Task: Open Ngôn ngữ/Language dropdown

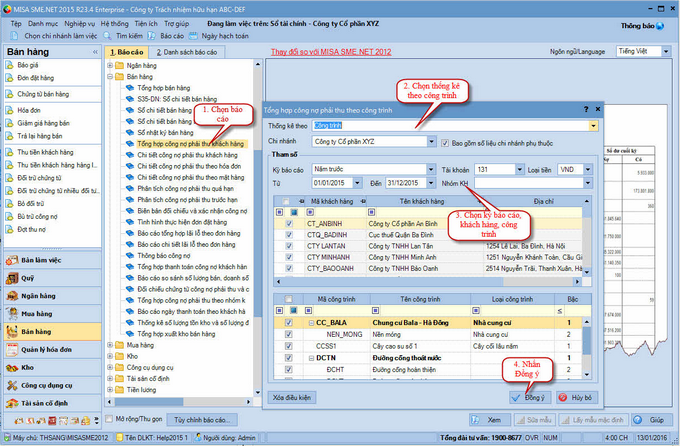Action: 666,52
